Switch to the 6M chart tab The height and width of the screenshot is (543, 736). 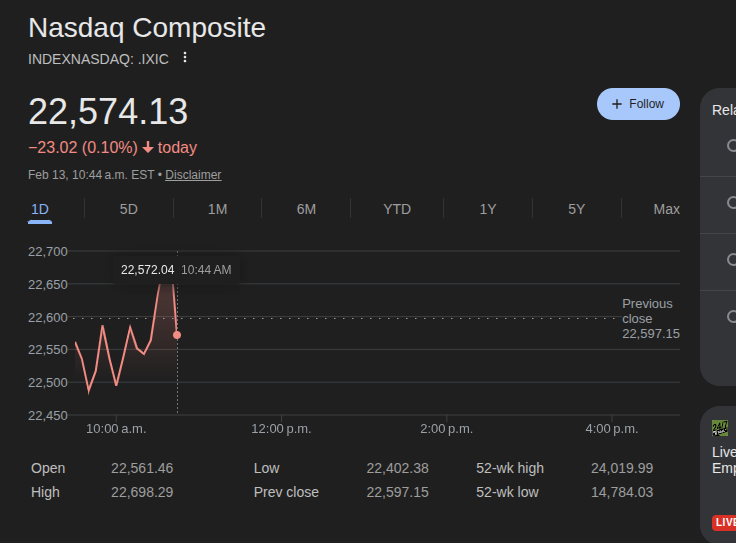click(306, 209)
